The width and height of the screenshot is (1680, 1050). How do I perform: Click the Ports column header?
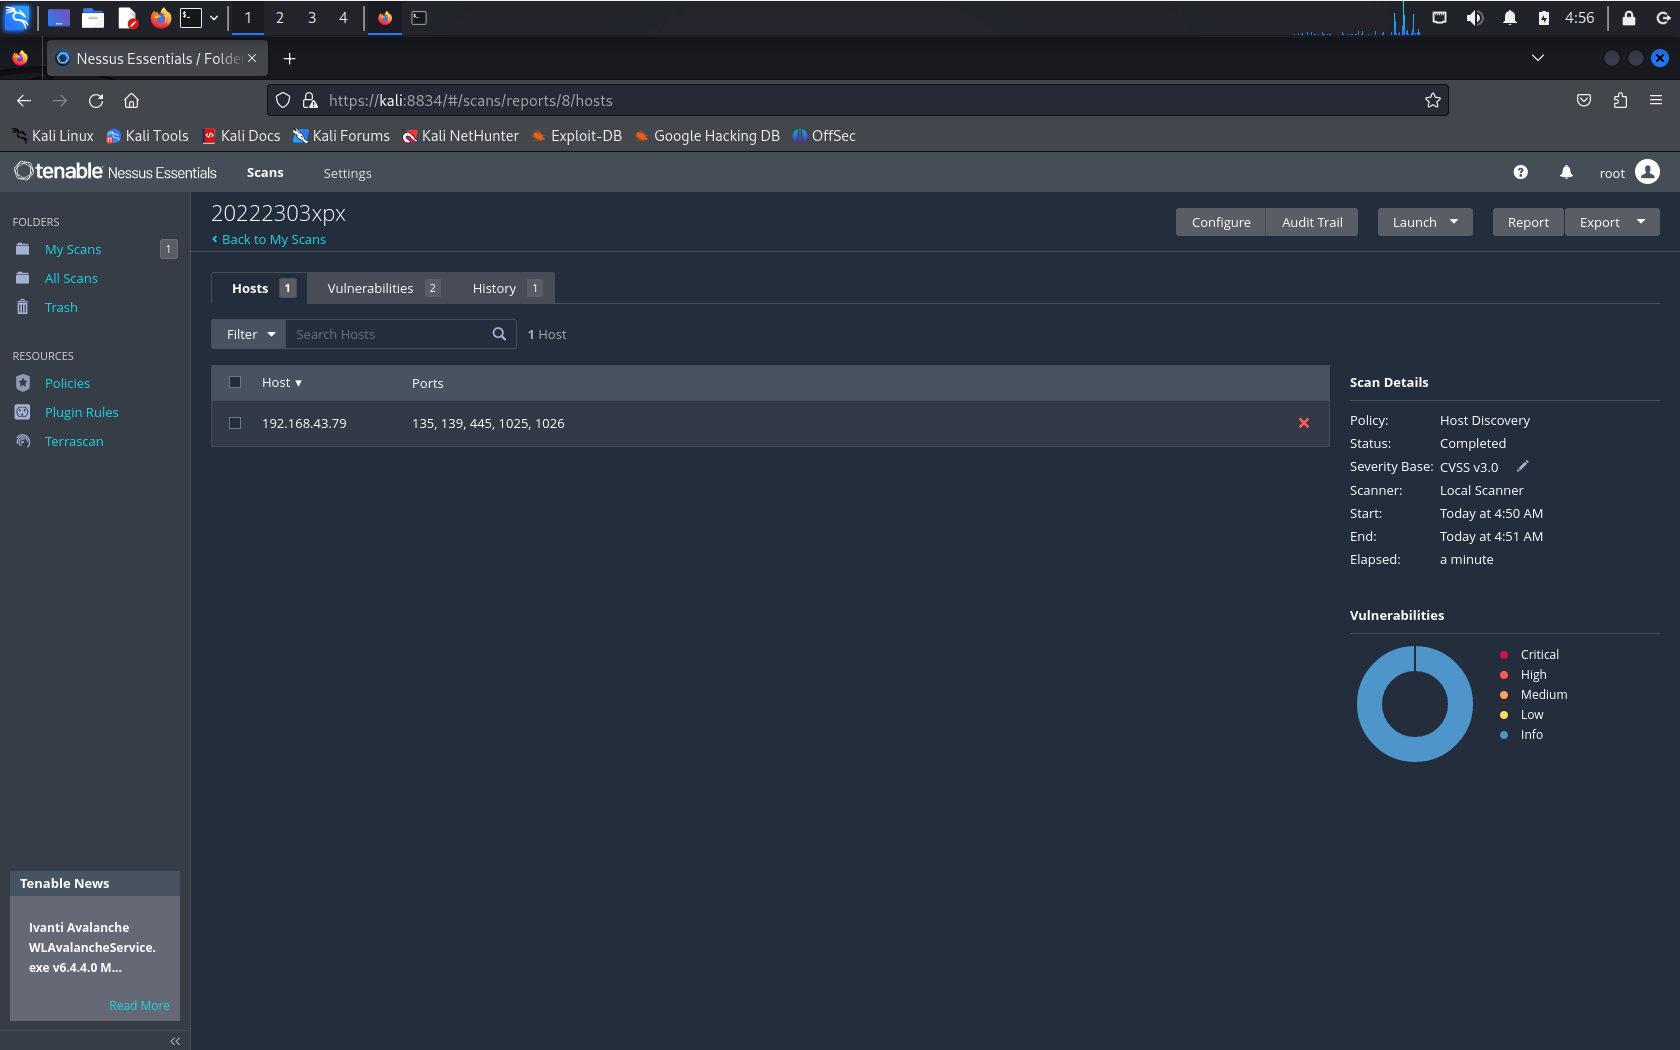[x=428, y=383]
